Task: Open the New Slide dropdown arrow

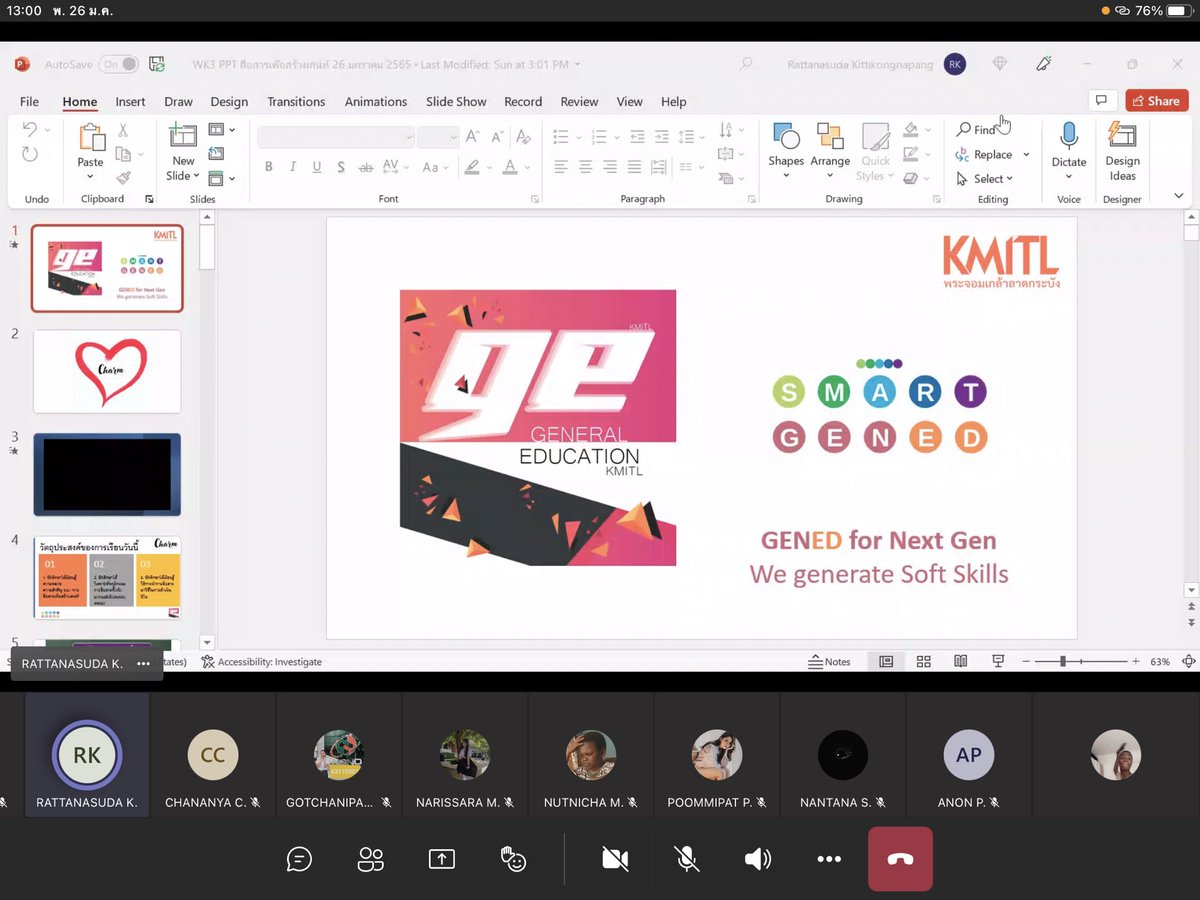Action: [196, 176]
